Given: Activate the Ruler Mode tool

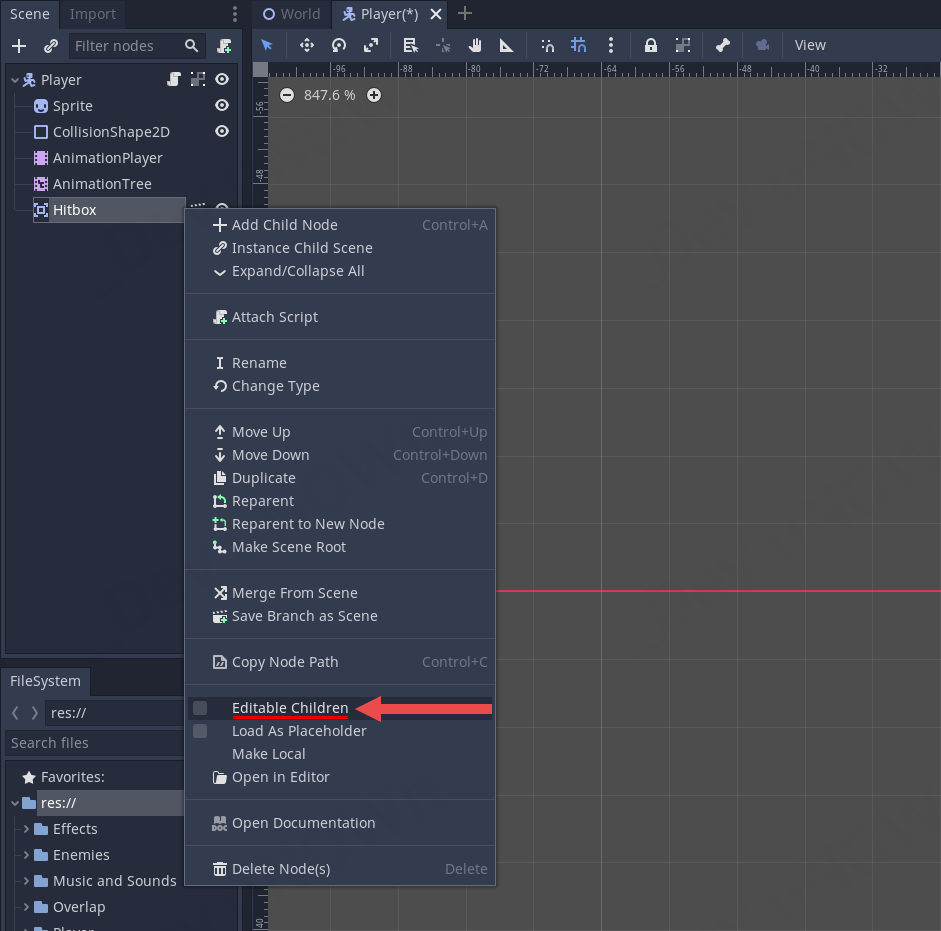Looking at the screenshot, I should [507, 45].
